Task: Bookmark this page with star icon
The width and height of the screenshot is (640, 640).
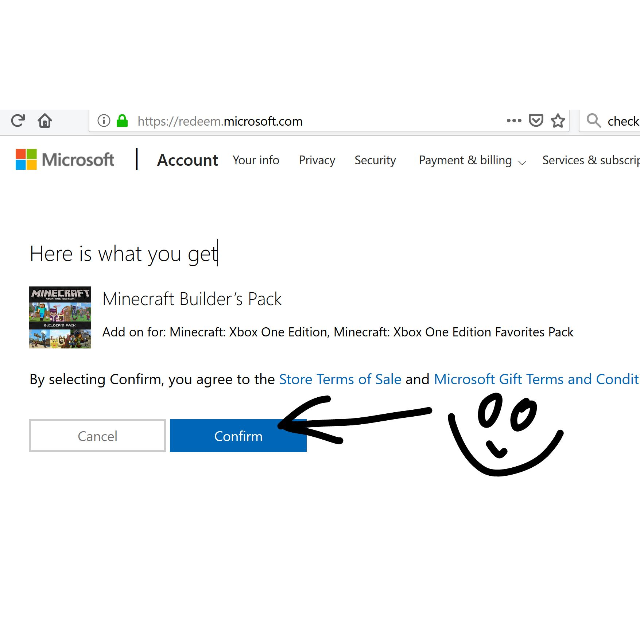Action: click(558, 121)
